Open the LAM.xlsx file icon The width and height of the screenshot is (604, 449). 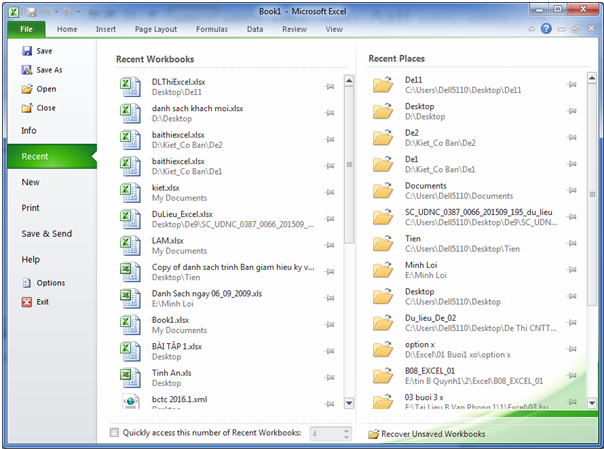tap(130, 245)
